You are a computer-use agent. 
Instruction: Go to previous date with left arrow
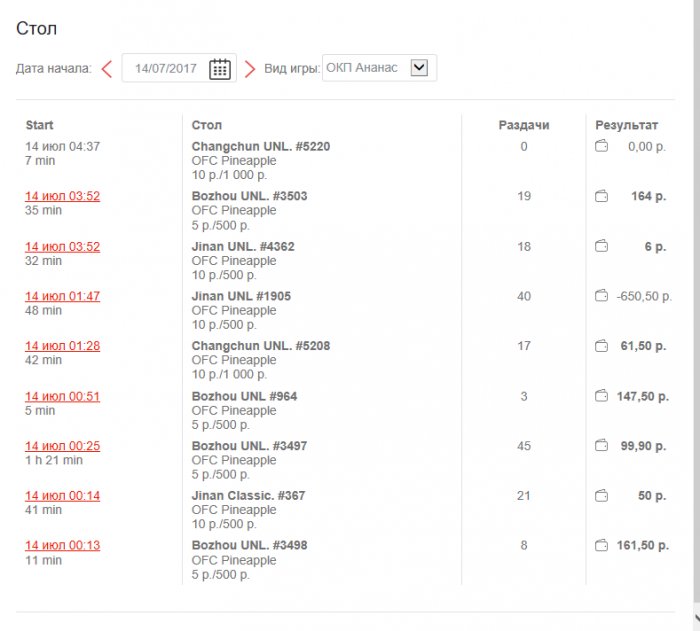point(106,68)
